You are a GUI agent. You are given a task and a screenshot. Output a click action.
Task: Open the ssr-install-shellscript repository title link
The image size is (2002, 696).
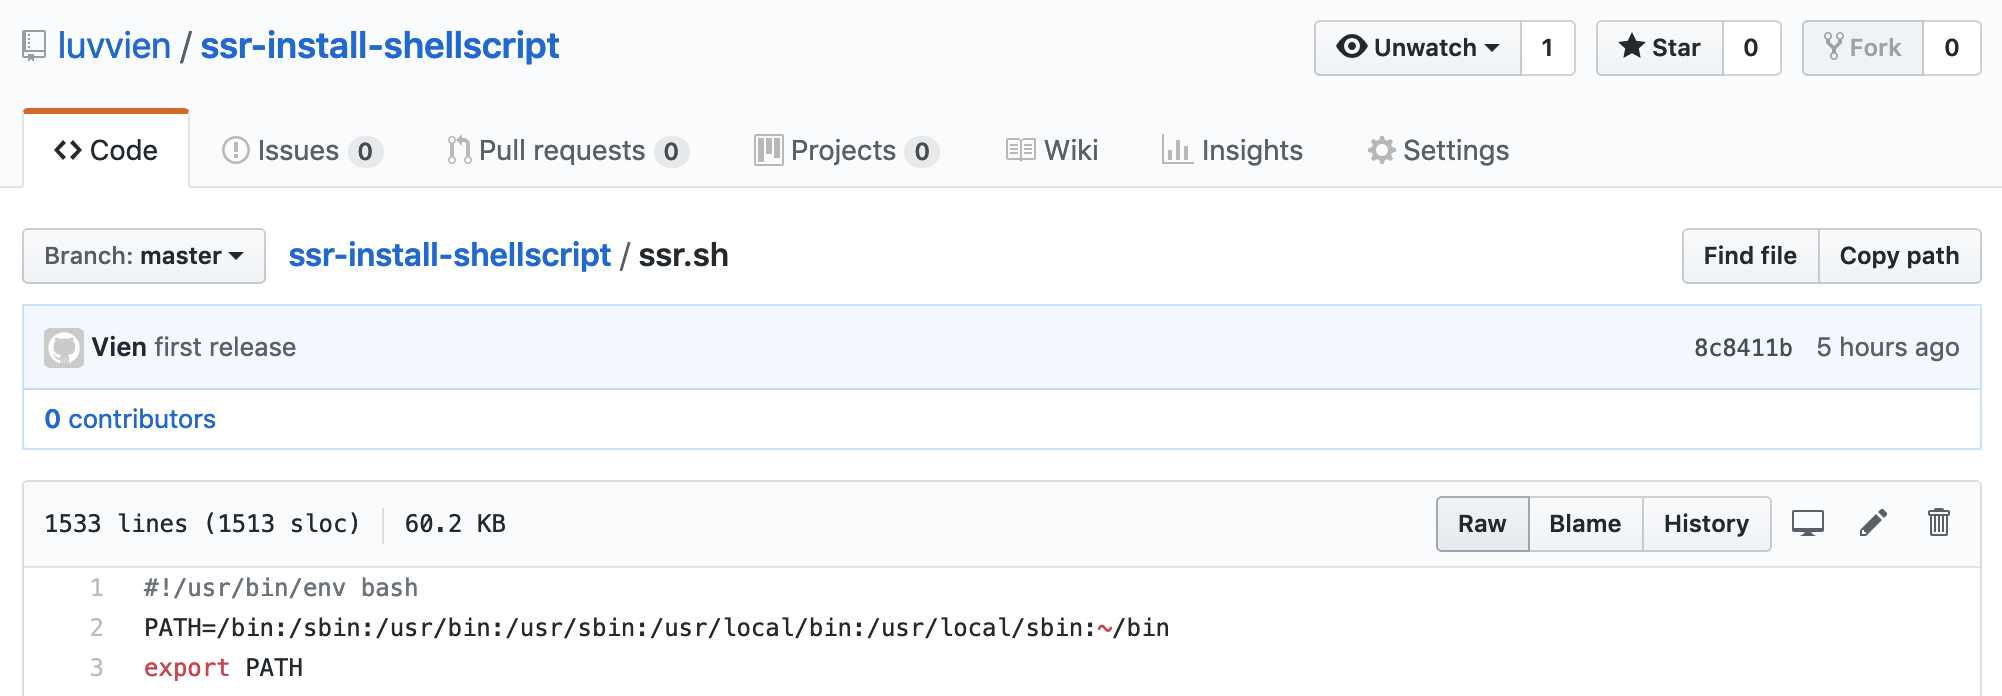[379, 46]
